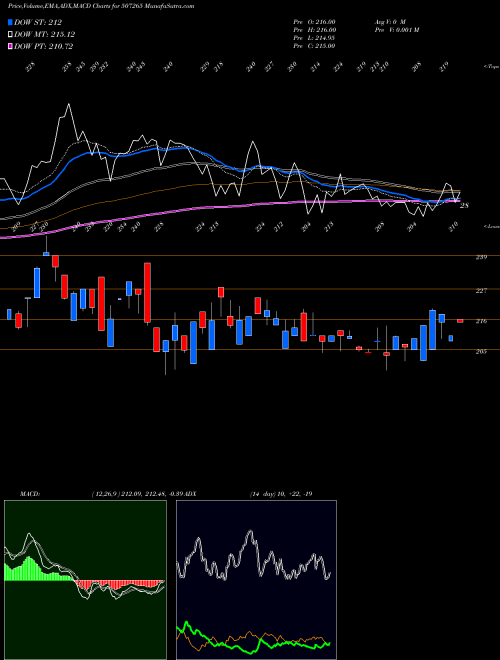Click the last small red candle near 216
Screen dimensions: 500x660
coord(460,321)
